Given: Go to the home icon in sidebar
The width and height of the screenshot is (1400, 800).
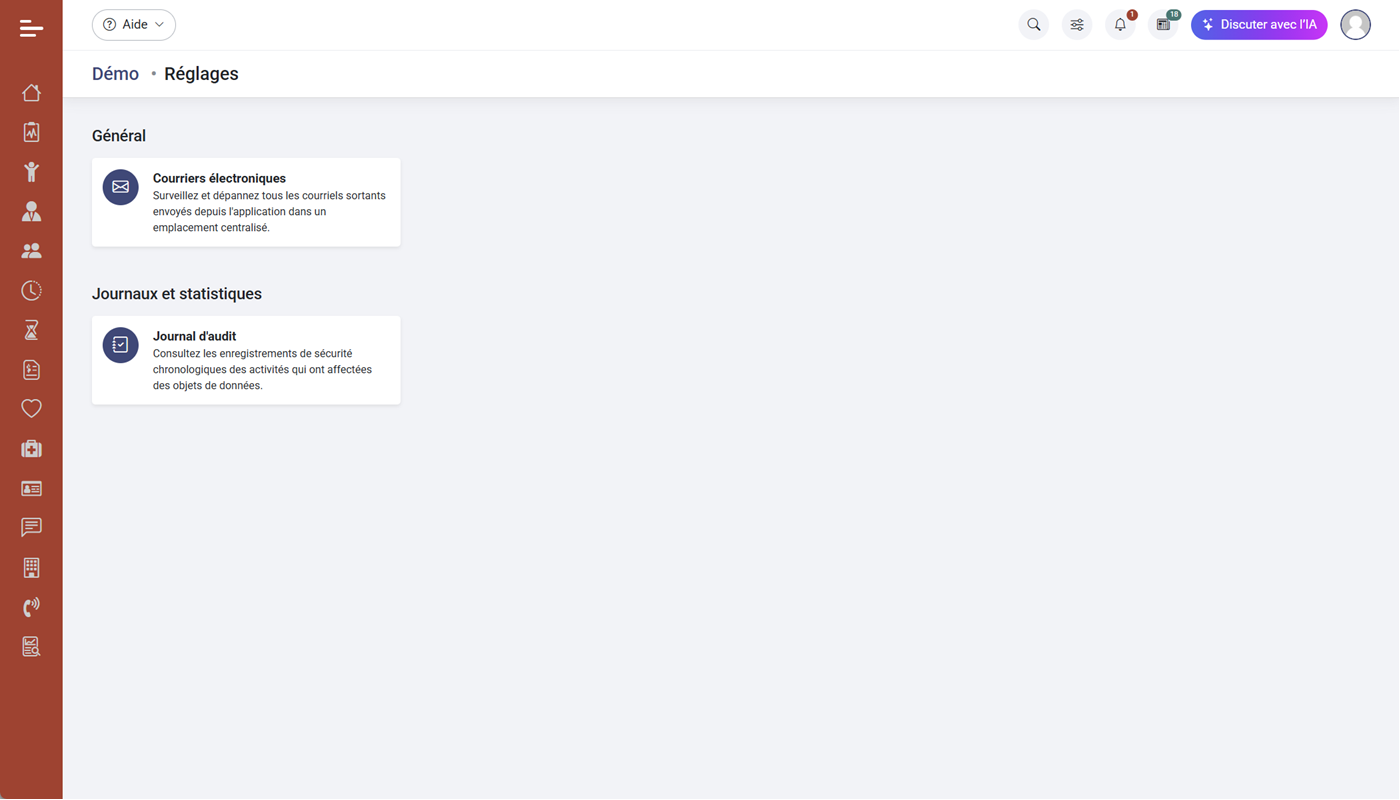Looking at the screenshot, I should [31, 93].
